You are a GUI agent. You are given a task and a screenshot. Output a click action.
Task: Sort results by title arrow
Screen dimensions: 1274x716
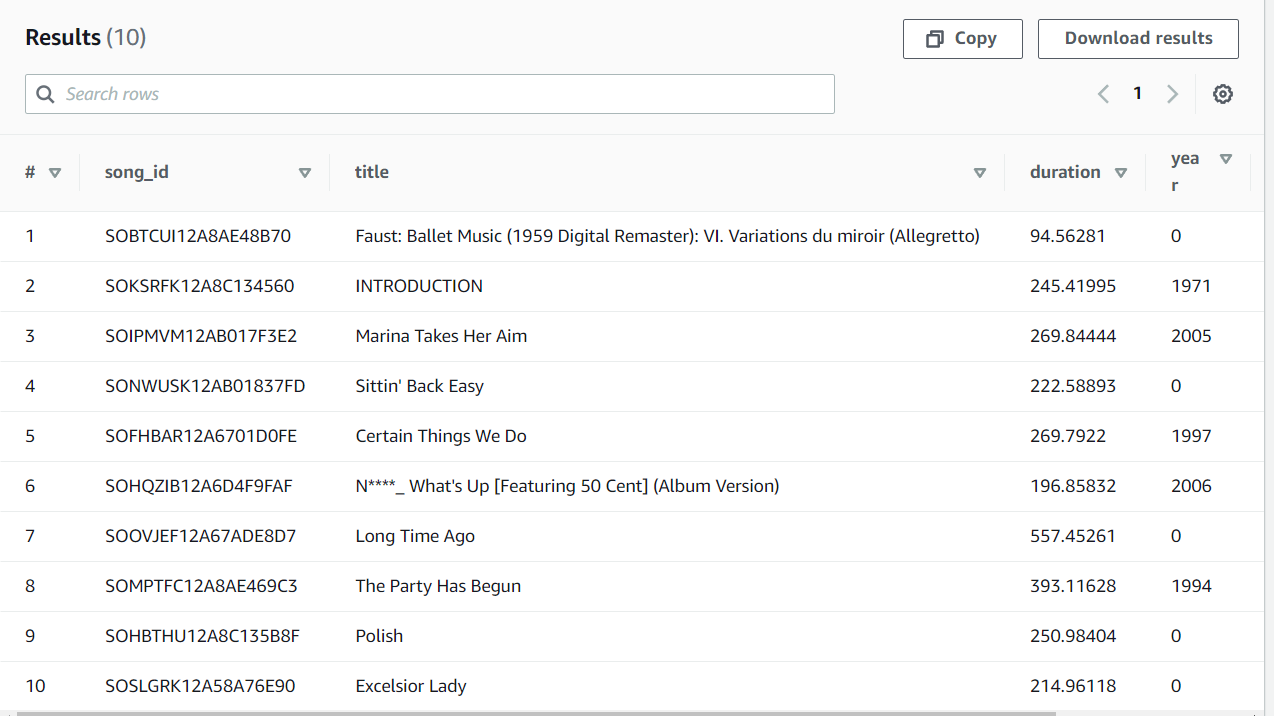[x=980, y=172]
